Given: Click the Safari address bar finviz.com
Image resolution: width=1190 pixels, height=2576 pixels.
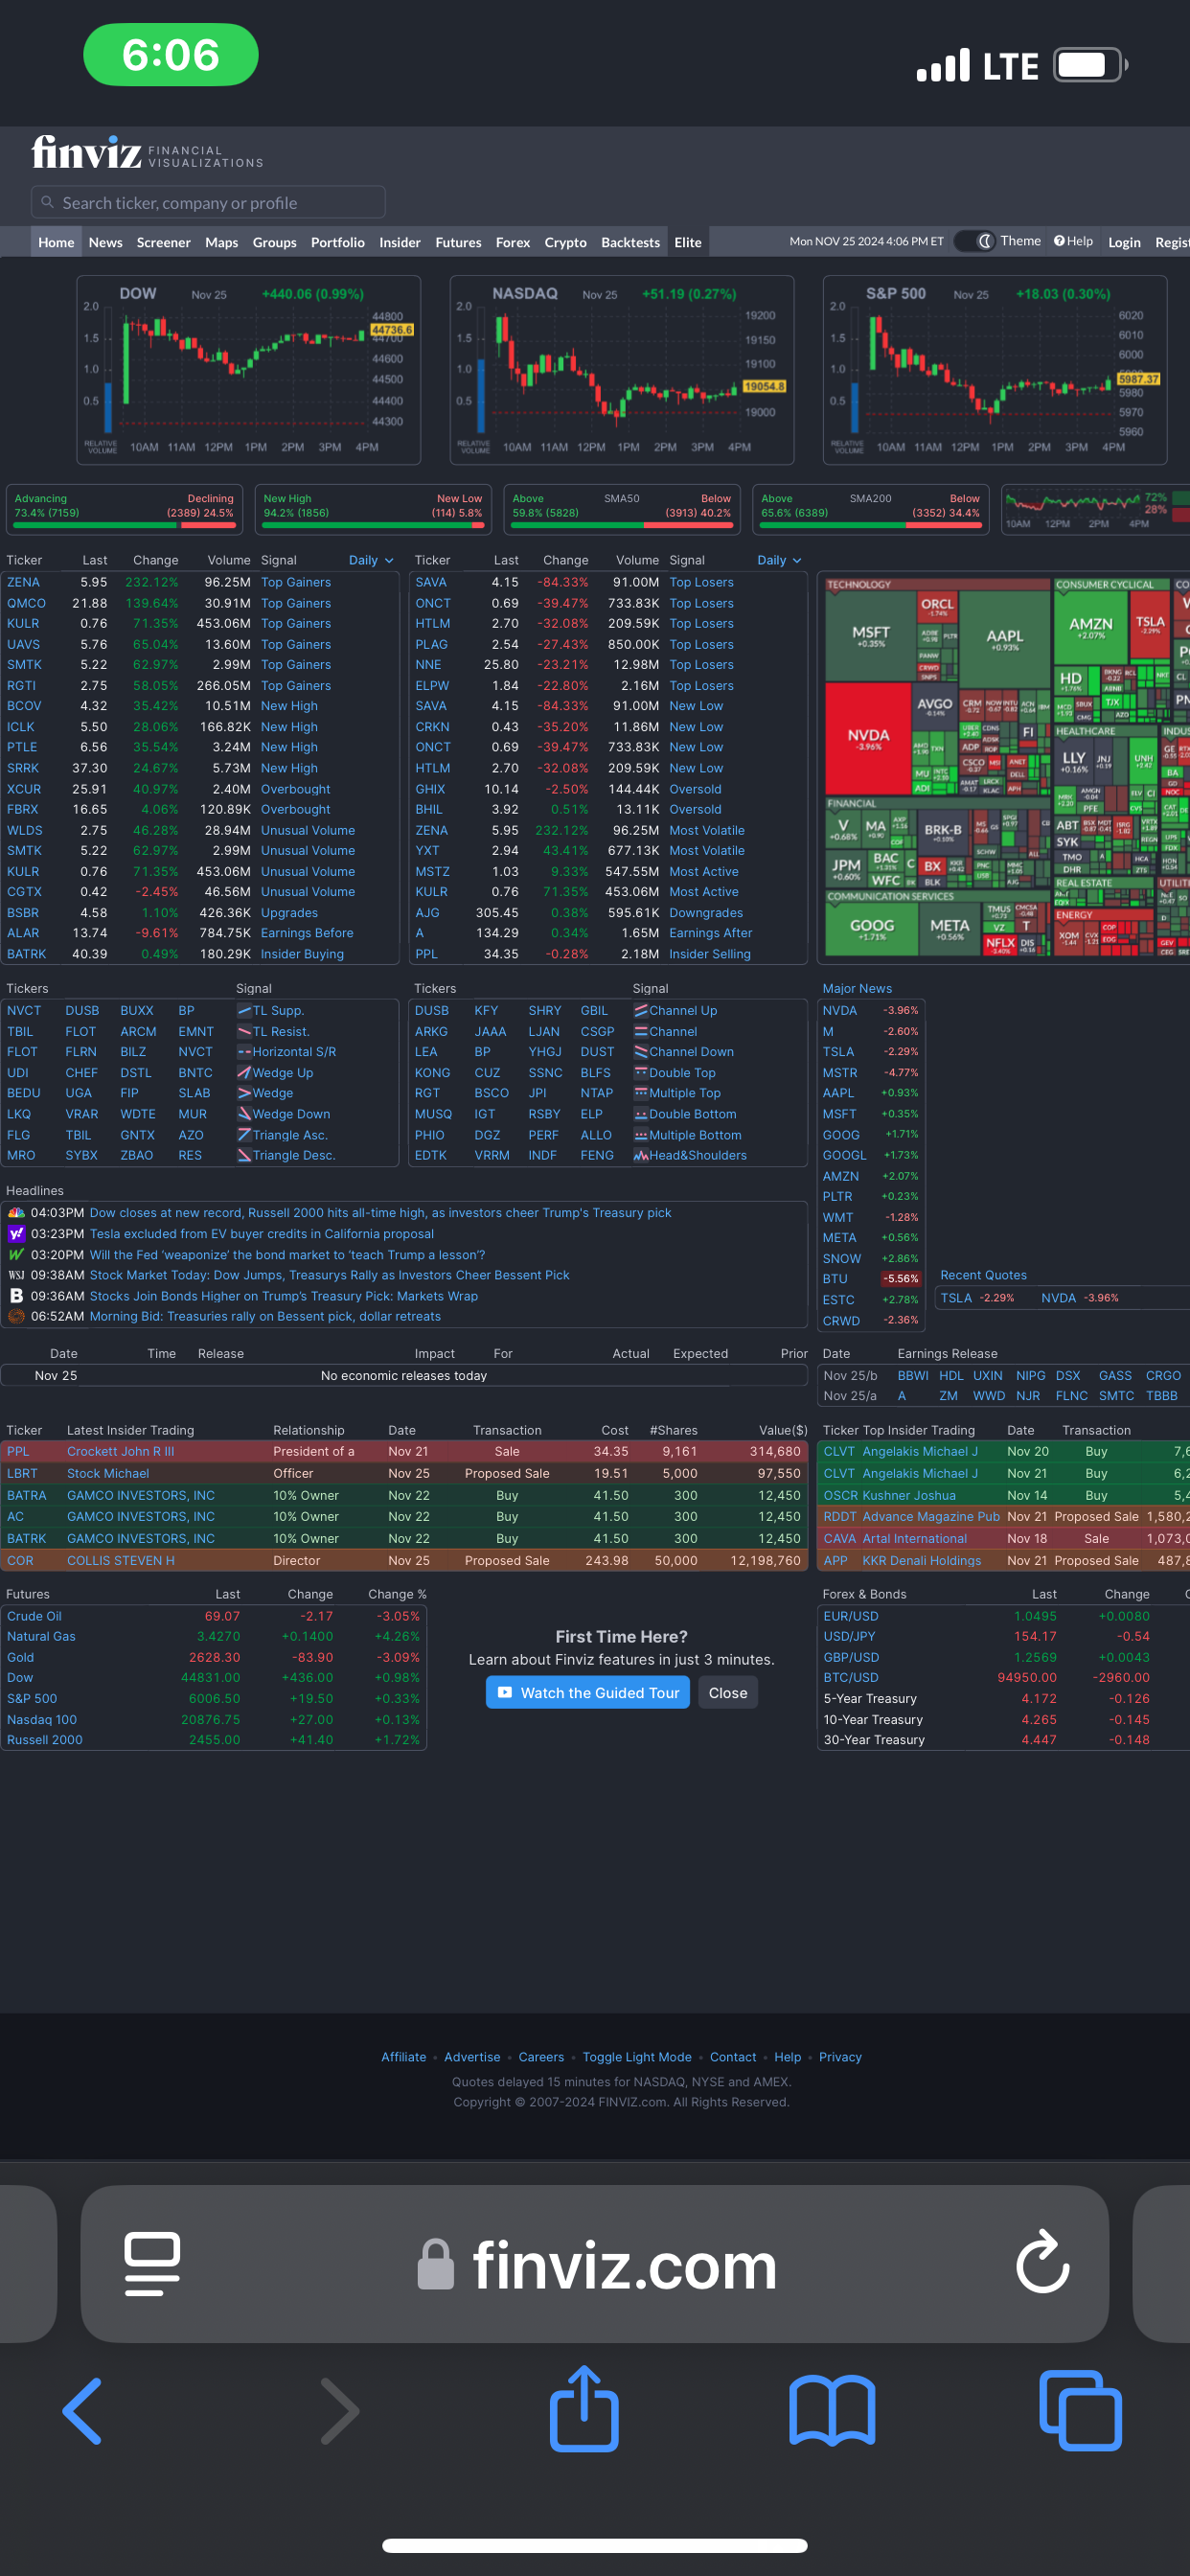Looking at the screenshot, I should pyautogui.click(x=595, y=2264).
